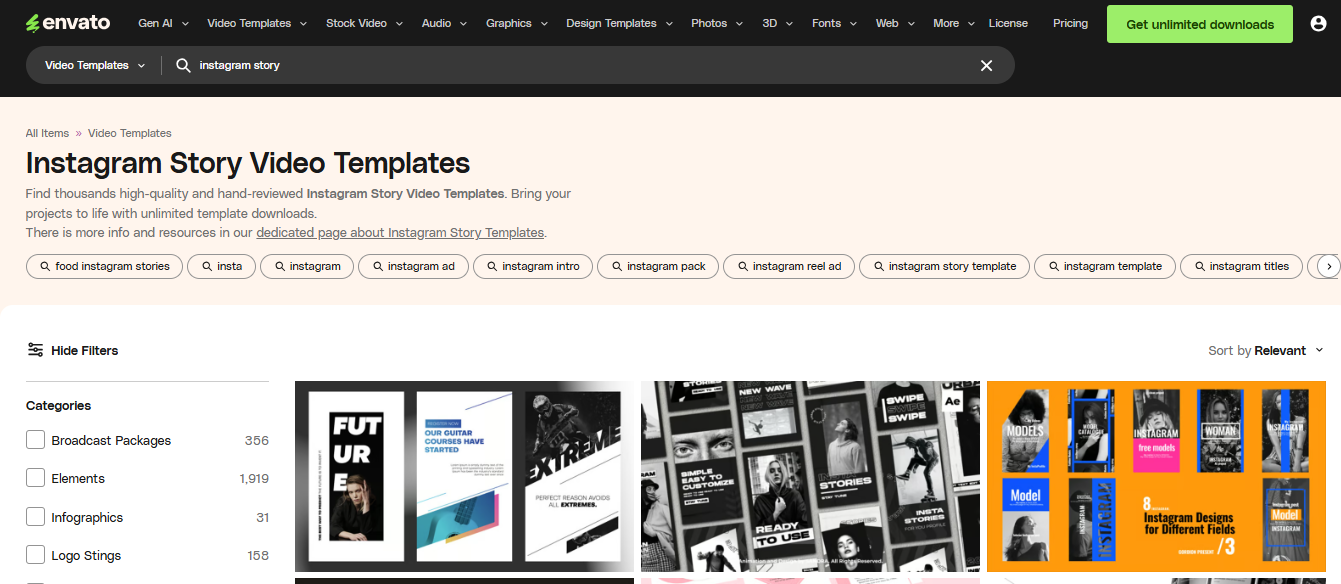Click magnifier icon in 'instagram pack' tag
This screenshot has height=584, width=1341.
(617, 266)
